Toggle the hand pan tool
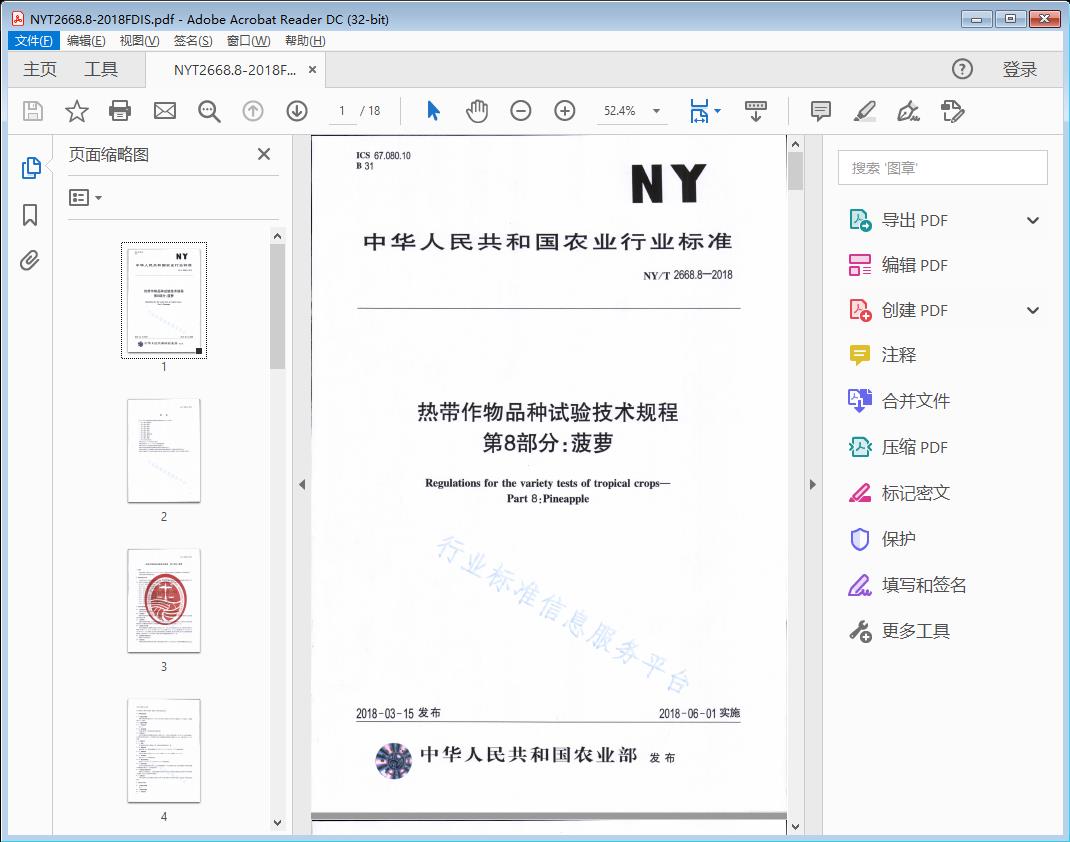Image resolution: width=1070 pixels, height=842 pixels. 477,111
